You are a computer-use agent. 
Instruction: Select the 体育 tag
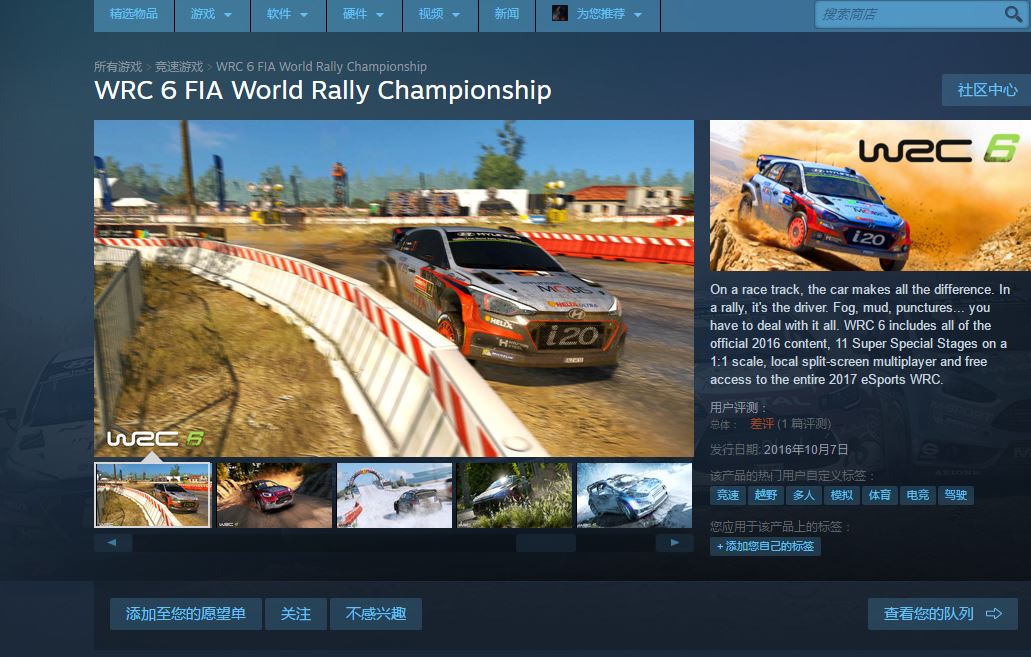(x=879, y=495)
